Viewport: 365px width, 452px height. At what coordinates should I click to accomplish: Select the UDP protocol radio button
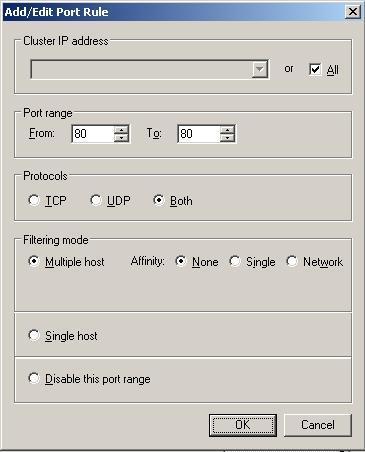pos(96,200)
